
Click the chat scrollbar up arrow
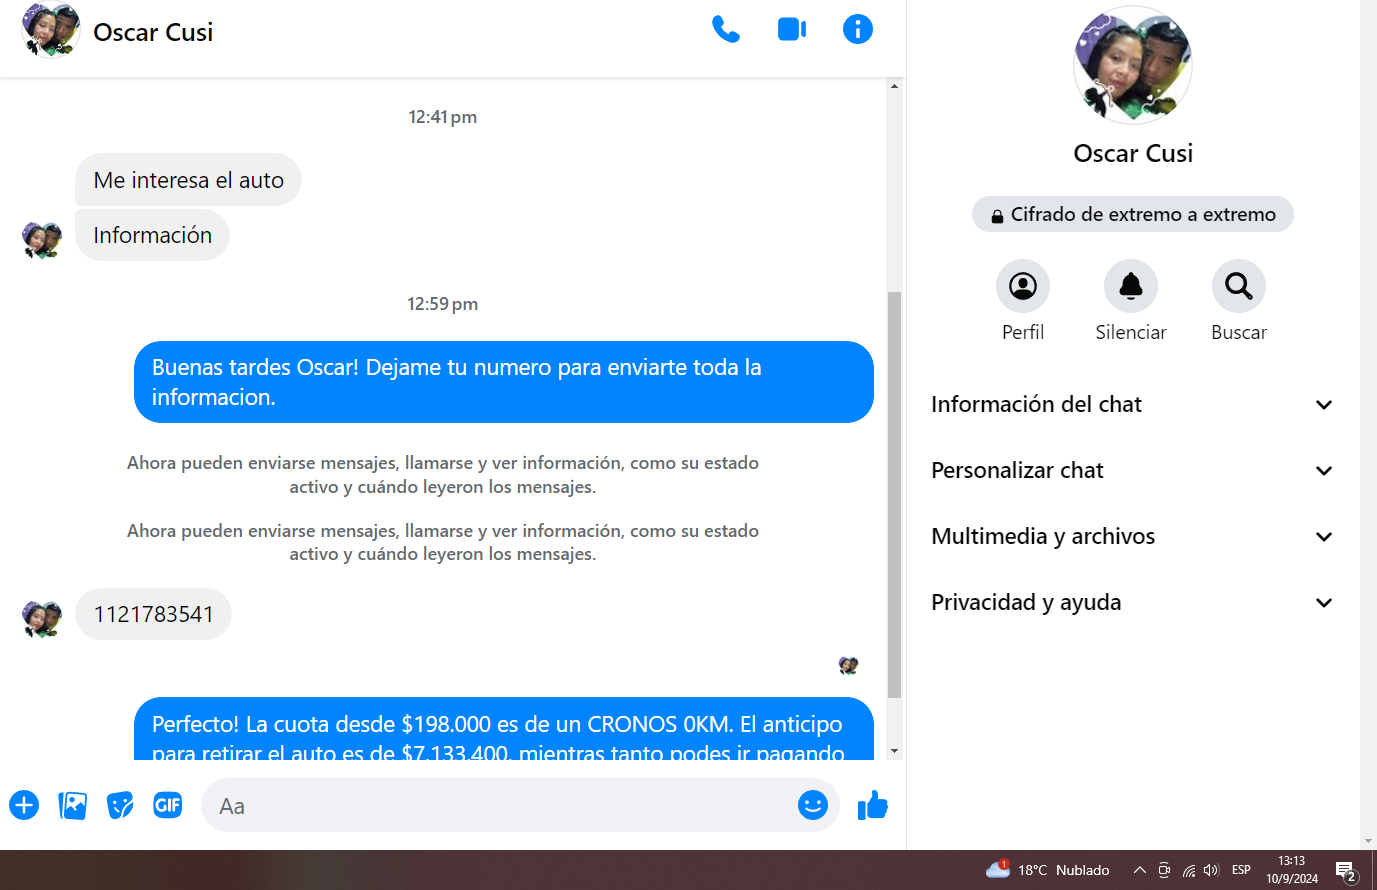(894, 86)
